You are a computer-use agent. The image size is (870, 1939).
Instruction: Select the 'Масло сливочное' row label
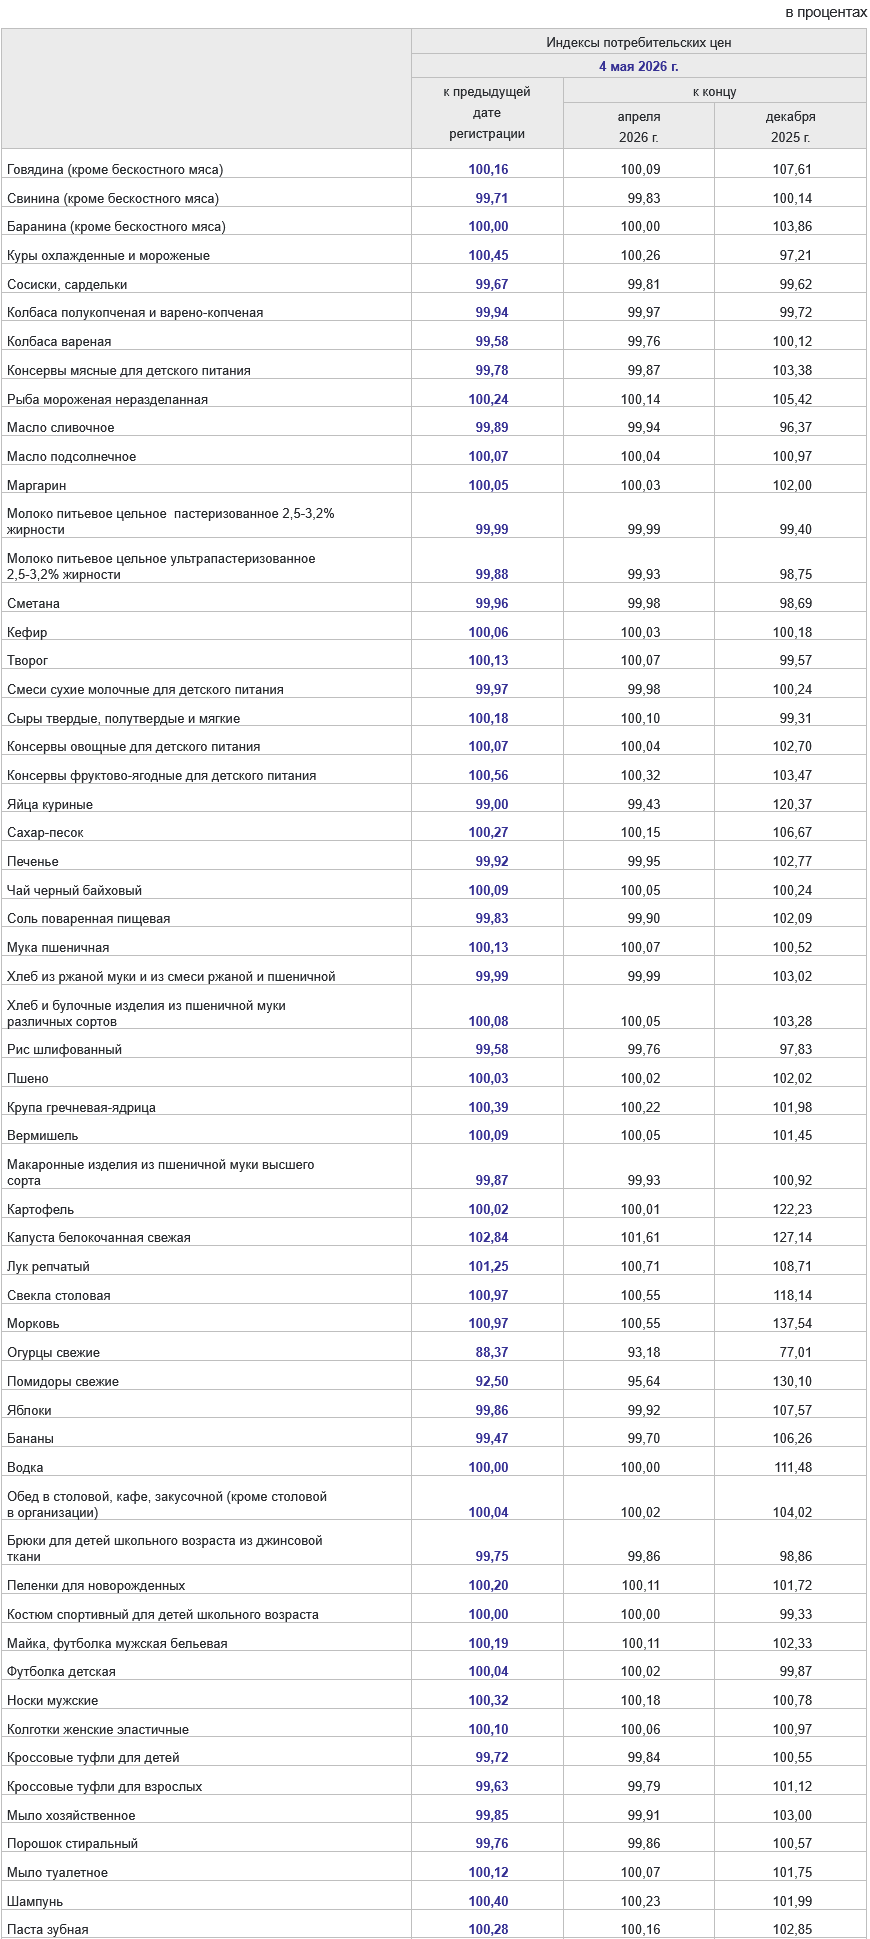pyautogui.click(x=60, y=427)
